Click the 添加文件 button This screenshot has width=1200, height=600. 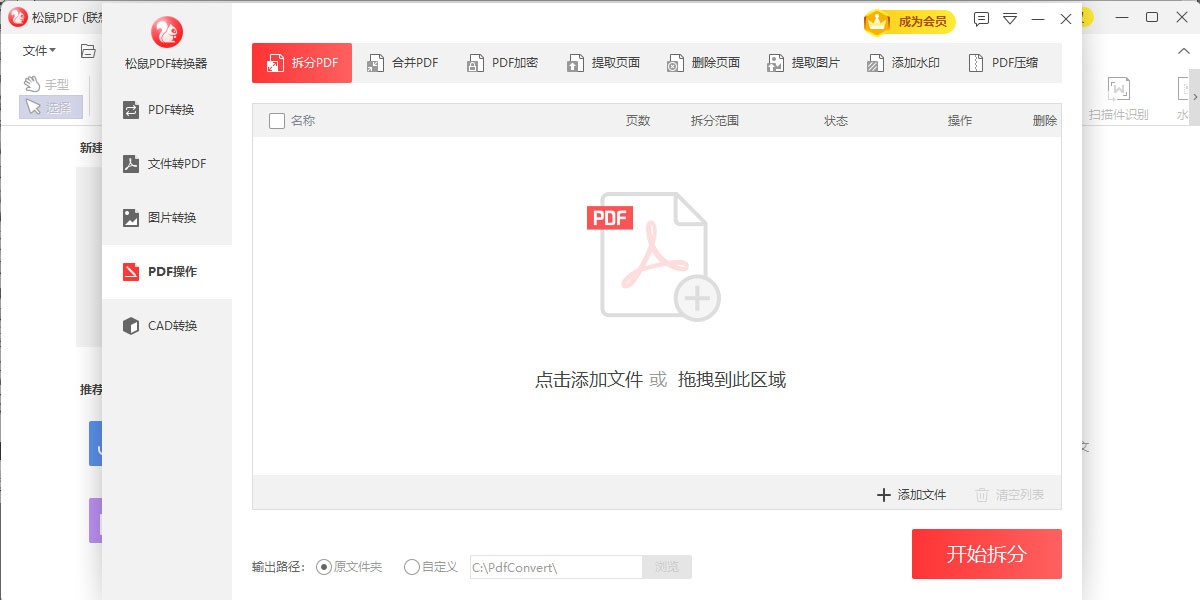[911, 495]
